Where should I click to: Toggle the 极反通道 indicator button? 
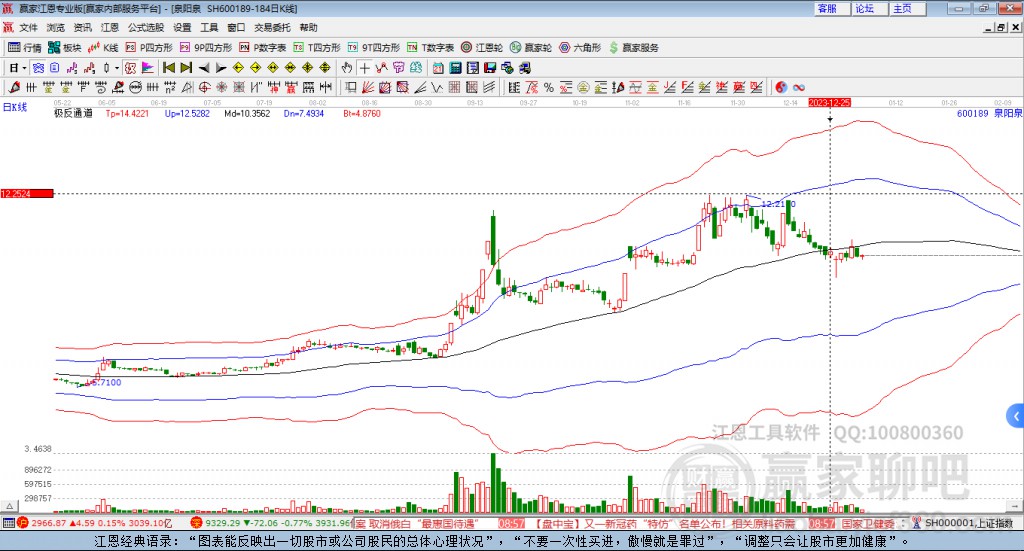point(73,114)
